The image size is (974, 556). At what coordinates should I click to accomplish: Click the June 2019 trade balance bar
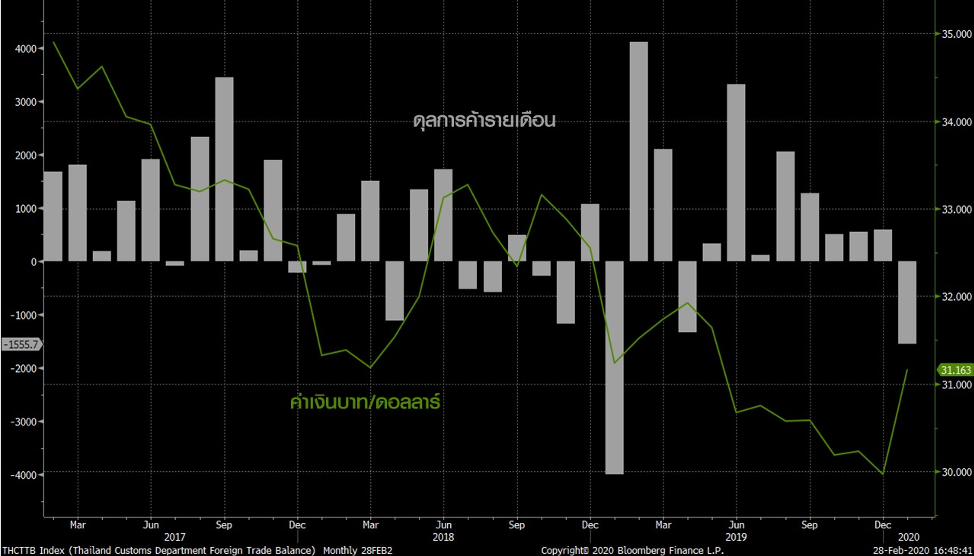tap(735, 172)
